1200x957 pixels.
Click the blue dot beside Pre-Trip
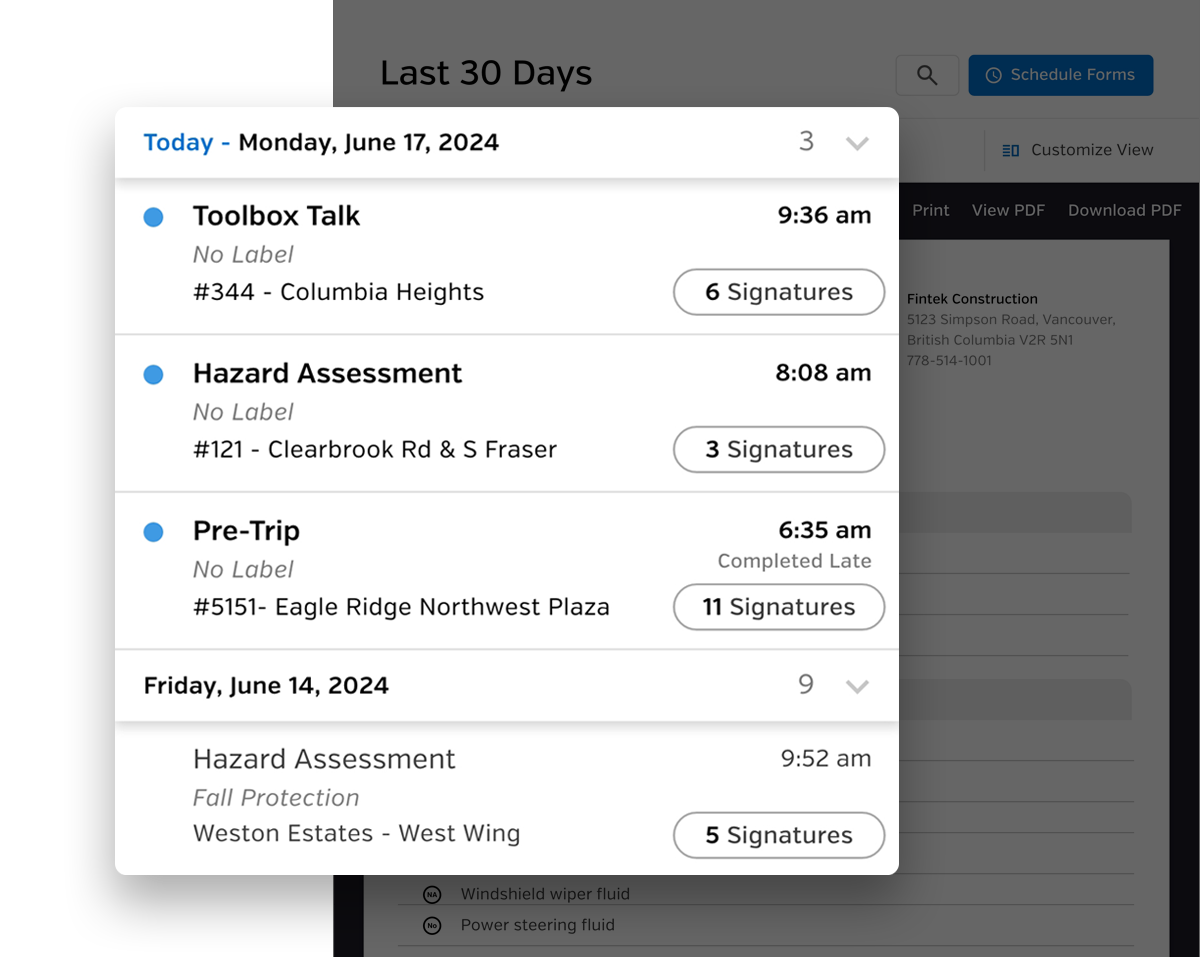coord(153,532)
